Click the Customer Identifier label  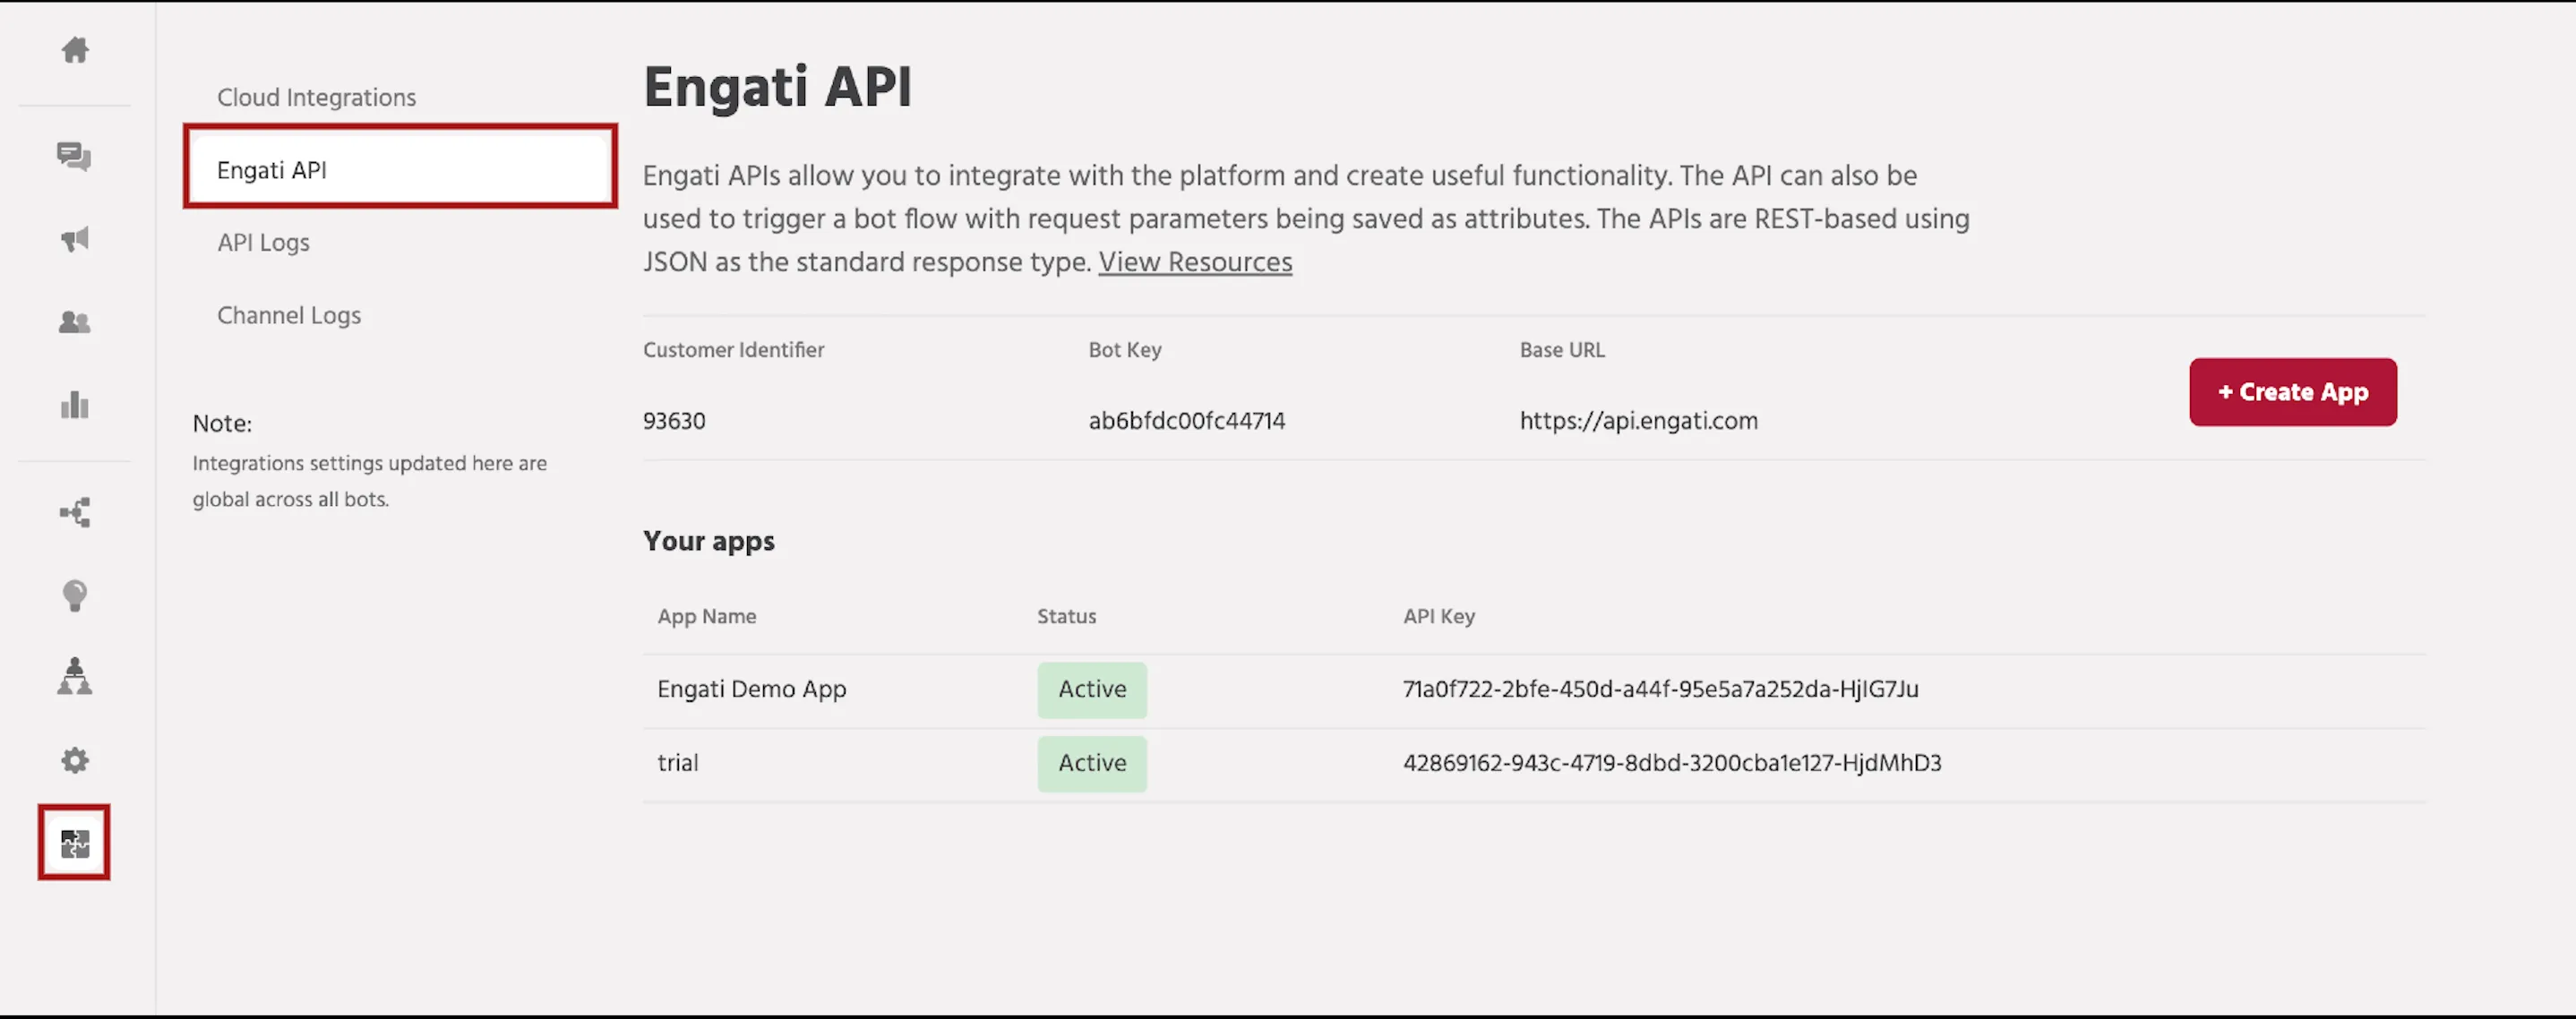(x=733, y=350)
